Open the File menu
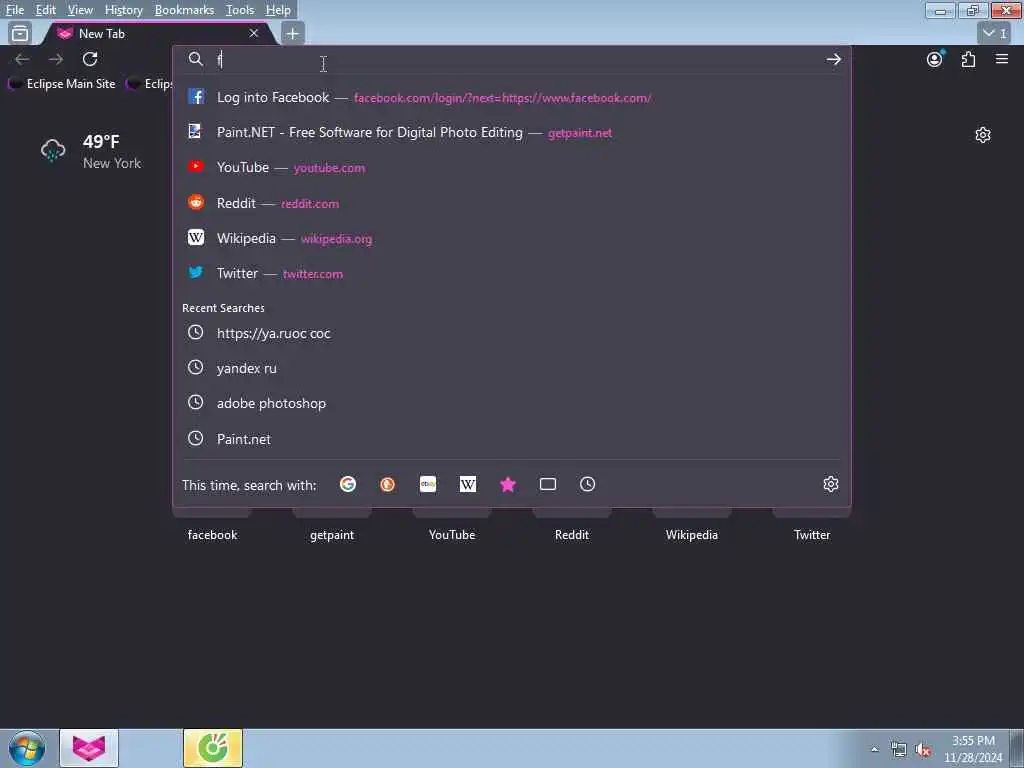Viewport: 1024px width, 768px height. [14, 10]
